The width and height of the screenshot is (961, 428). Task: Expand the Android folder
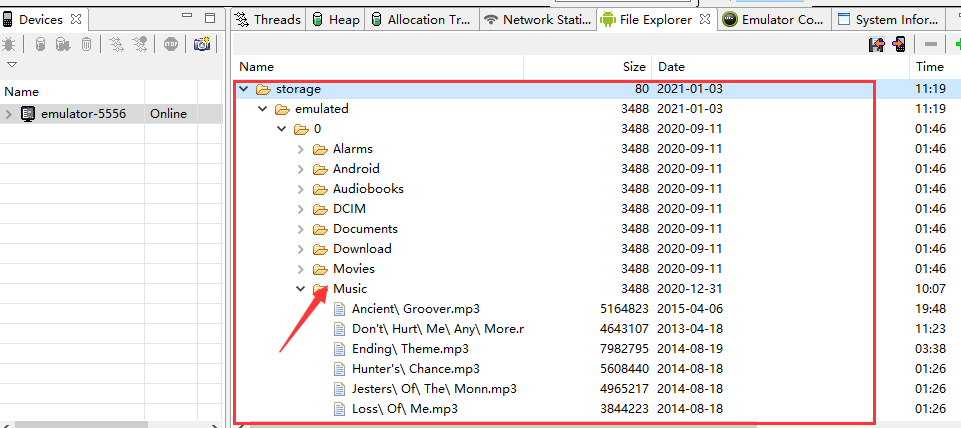click(x=300, y=169)
